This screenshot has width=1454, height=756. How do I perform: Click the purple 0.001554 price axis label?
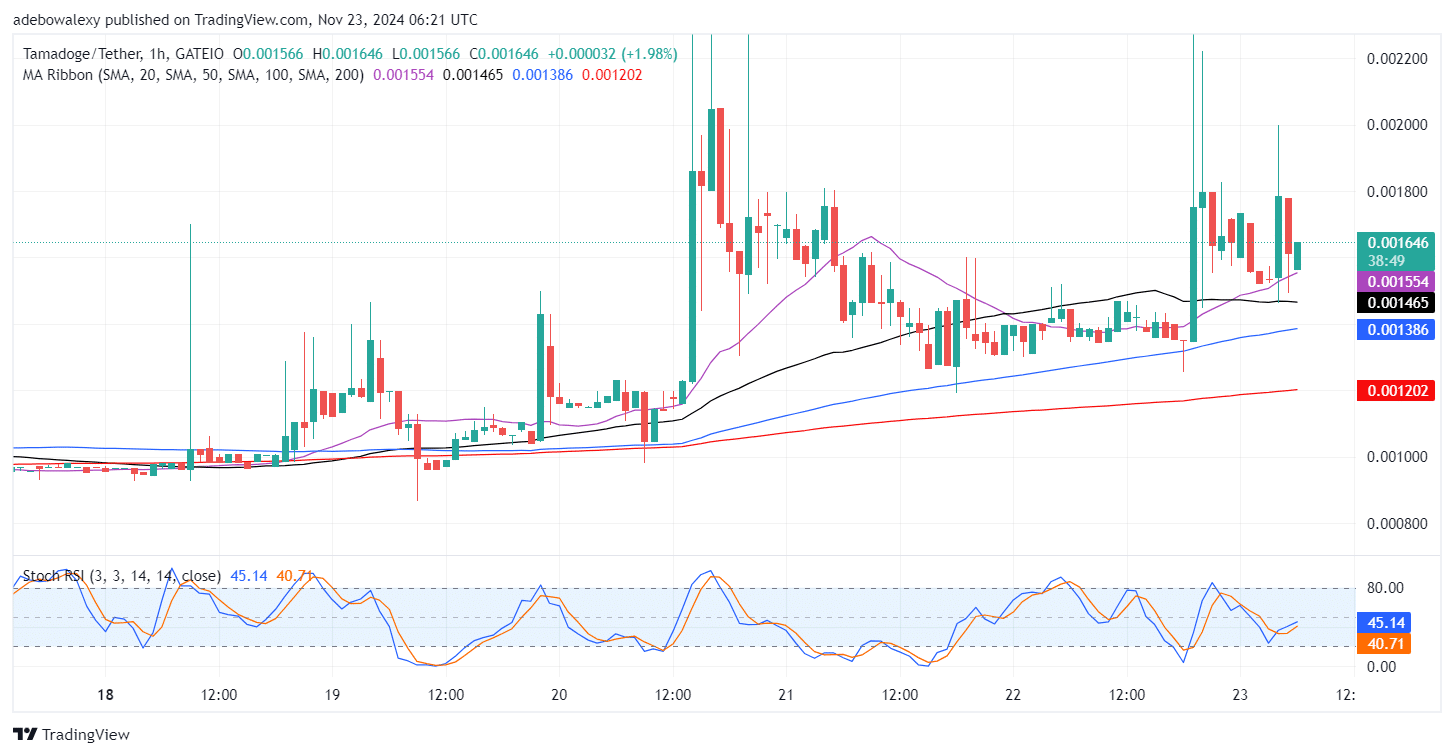[x=1396, y=283]
